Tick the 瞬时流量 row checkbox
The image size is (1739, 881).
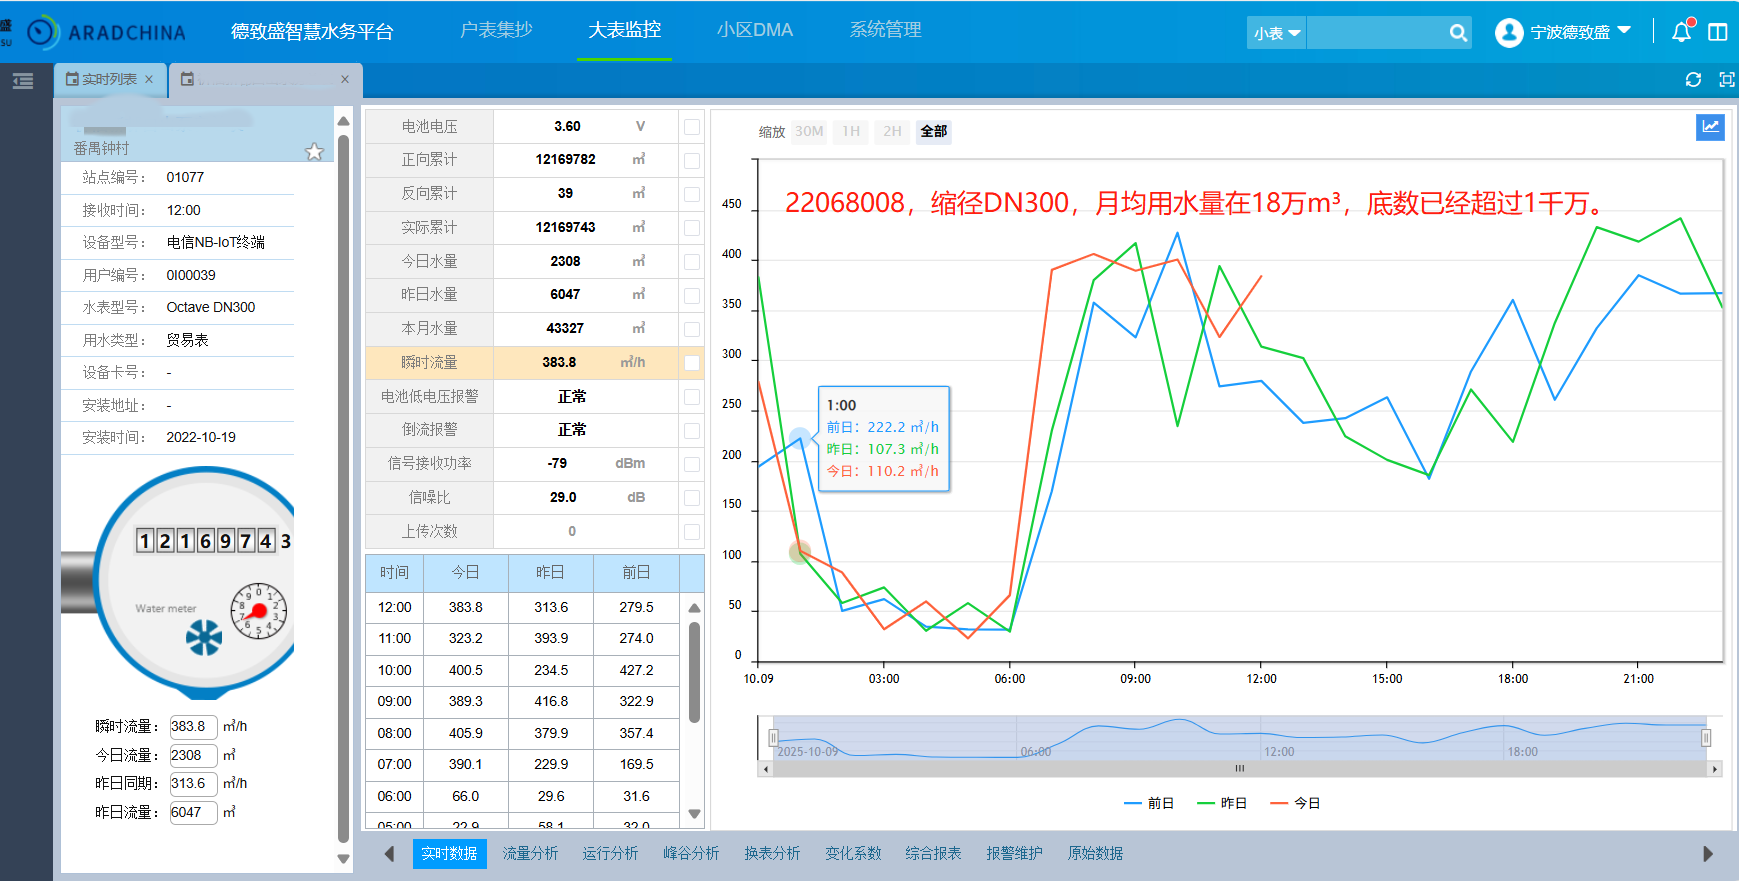tap(691, 363)
